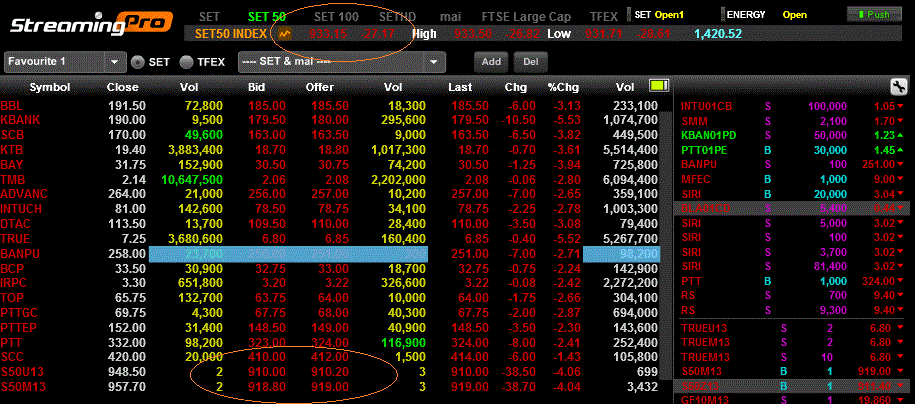Switch to the FTSE Large Cap tab
915x404 pixels.
click(526, 17)
